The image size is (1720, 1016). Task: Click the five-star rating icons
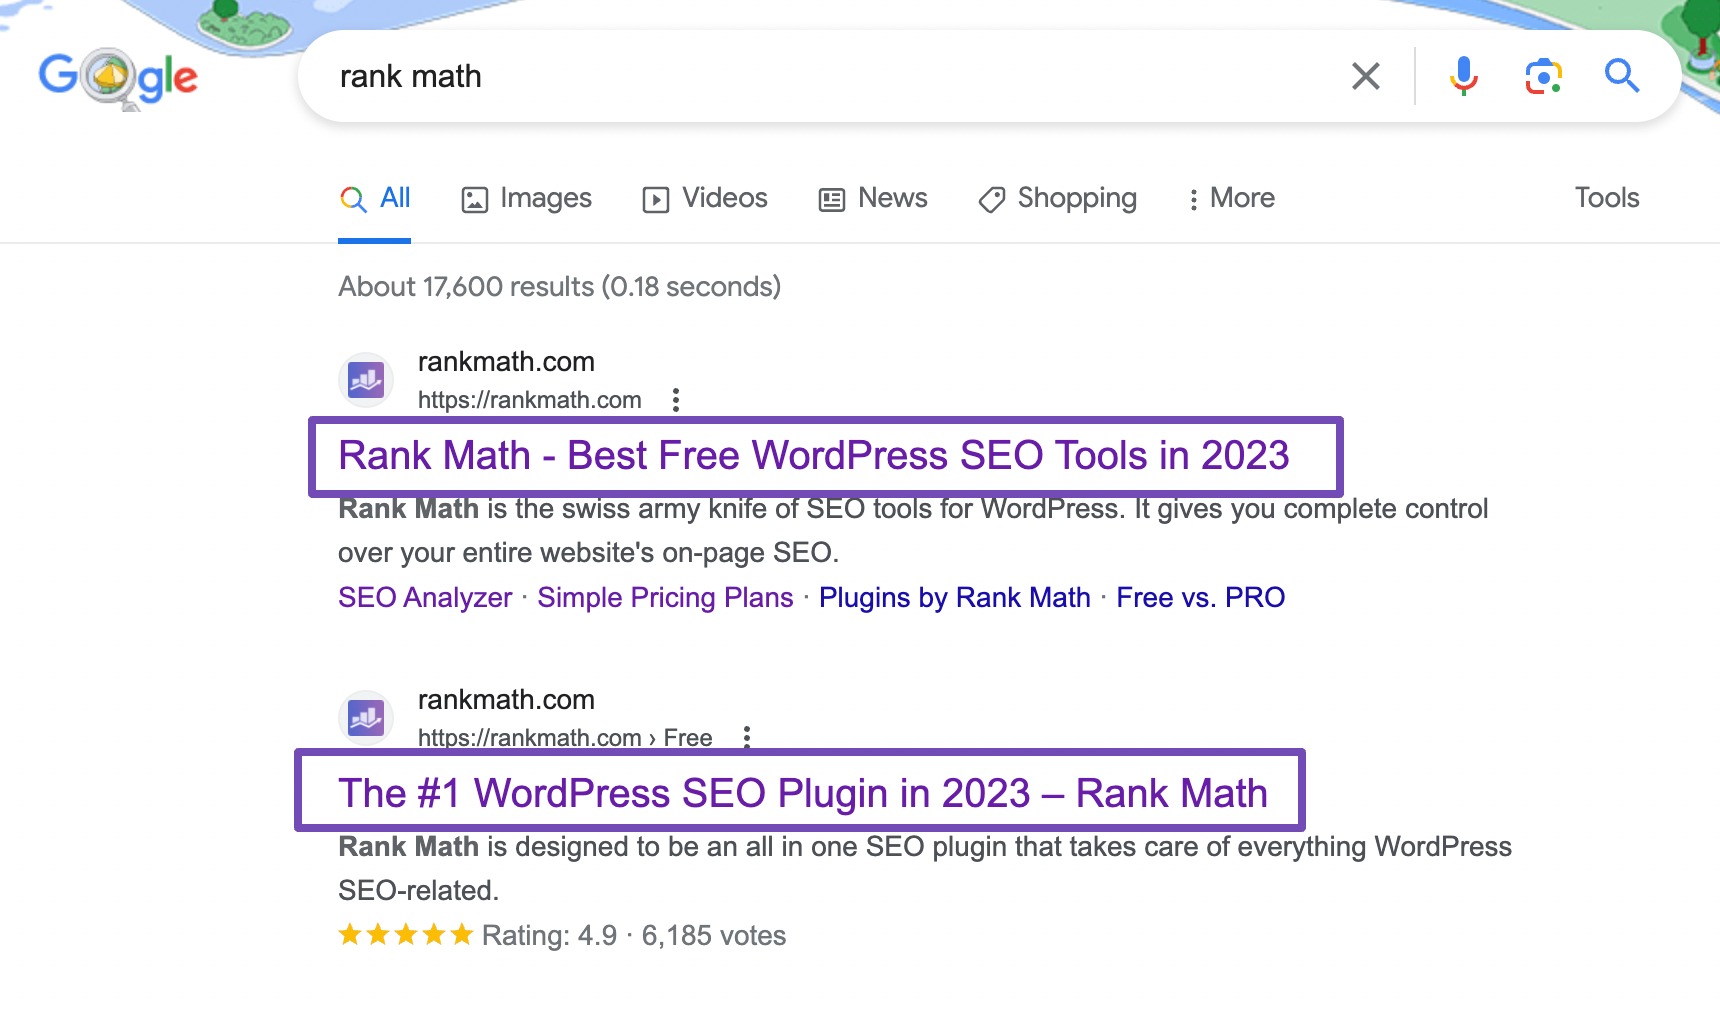pos(405,935)
